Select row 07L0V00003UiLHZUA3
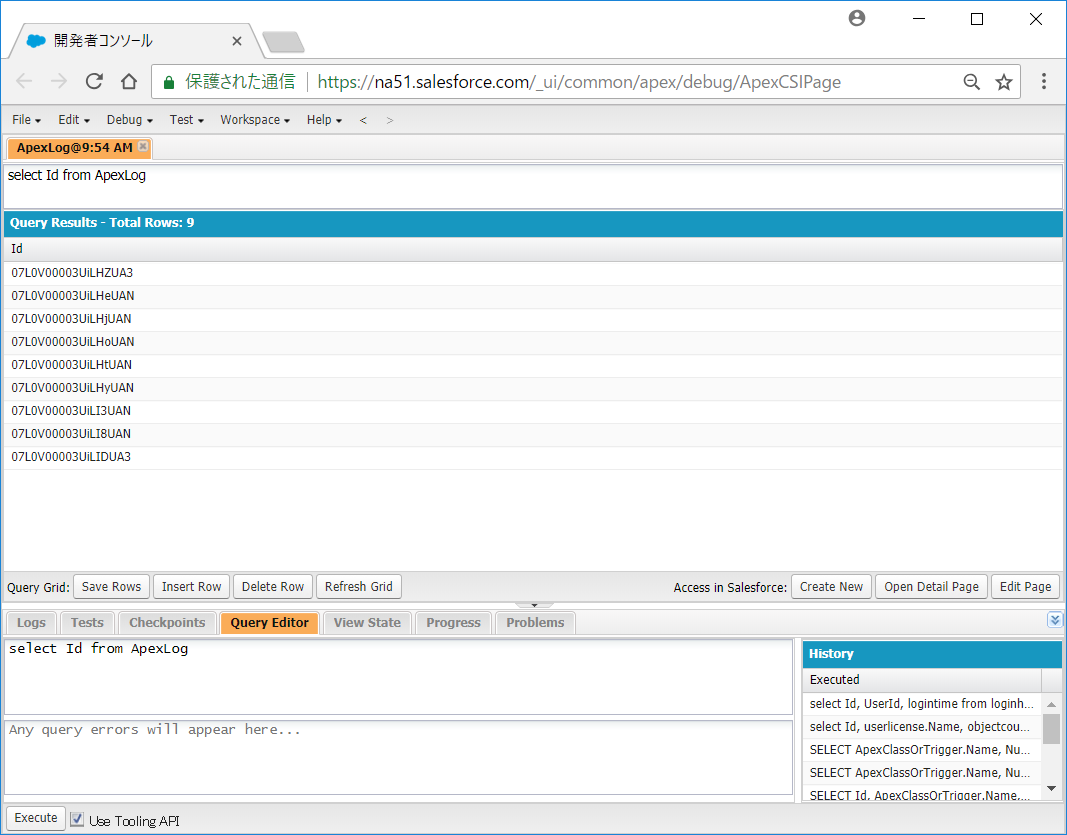 point(533,274)
